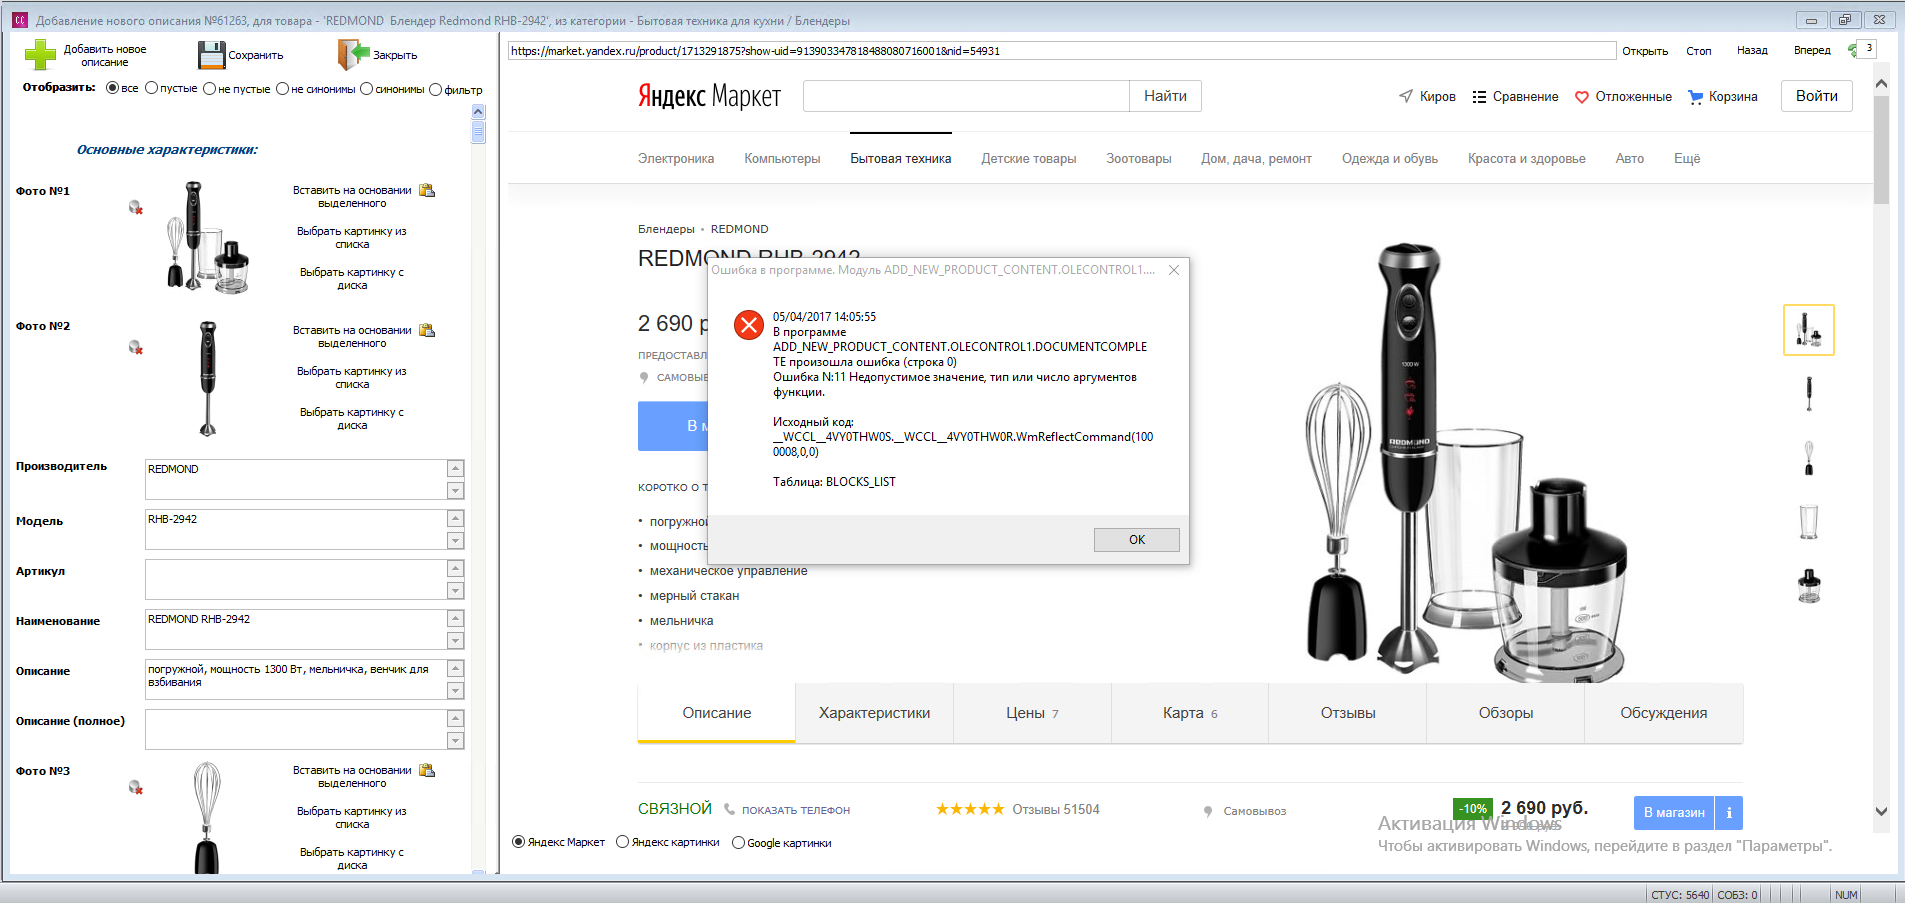Click the Киров location arrow icon
The image size is (1905, 903).
[x=1406, y=96]
